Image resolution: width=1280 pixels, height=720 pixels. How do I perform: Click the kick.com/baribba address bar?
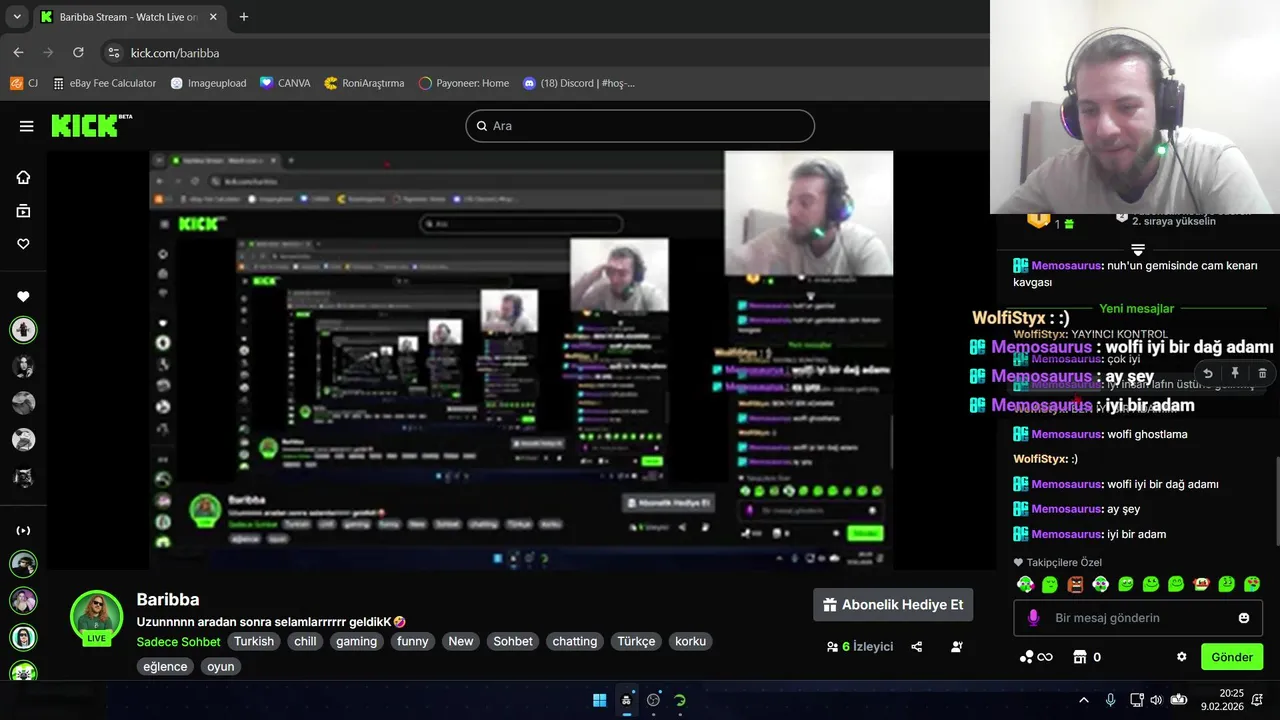point(175,53)
